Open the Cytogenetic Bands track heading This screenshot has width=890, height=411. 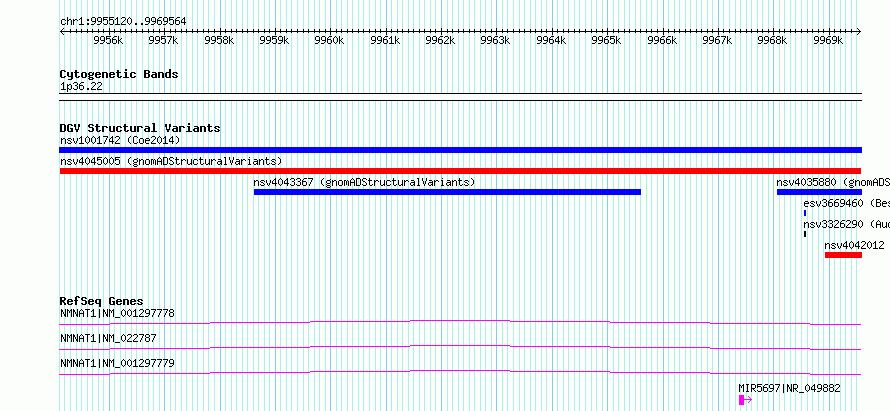[x=119, y=74]
